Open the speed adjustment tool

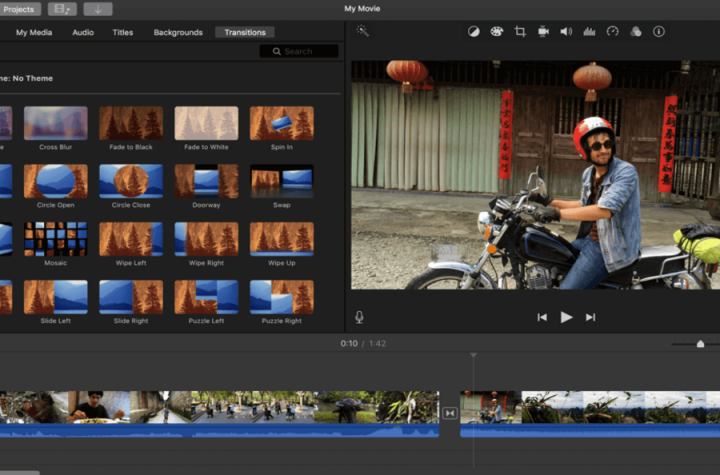(613, 31)
